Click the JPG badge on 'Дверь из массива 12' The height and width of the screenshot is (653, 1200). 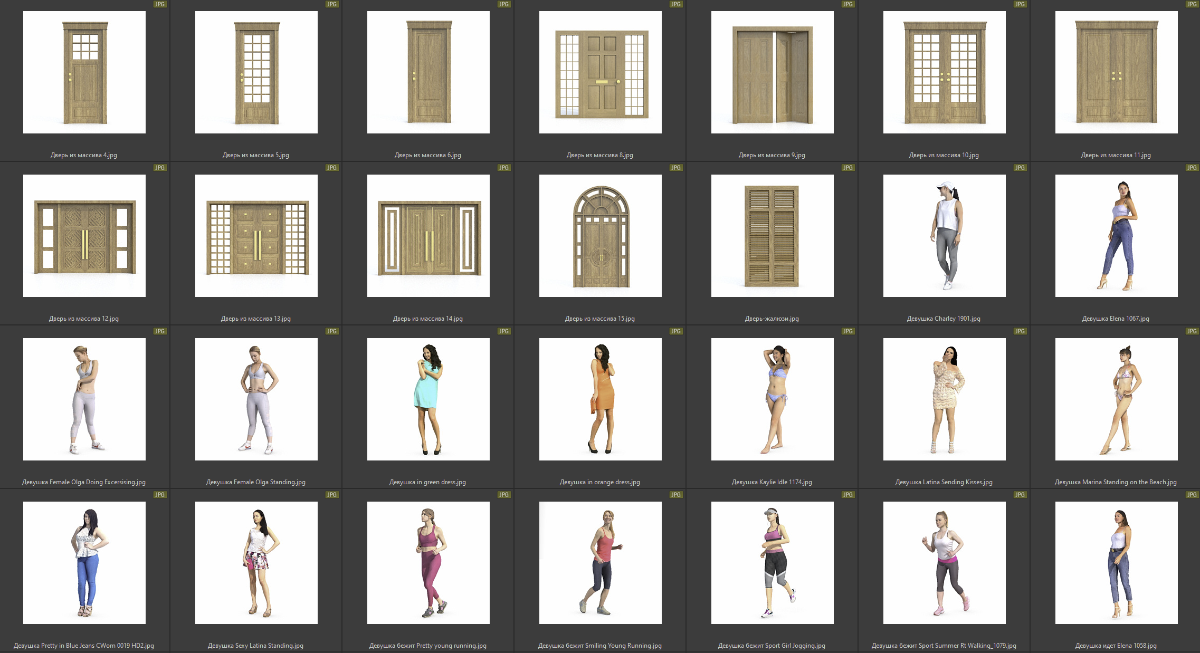point(160,168)
